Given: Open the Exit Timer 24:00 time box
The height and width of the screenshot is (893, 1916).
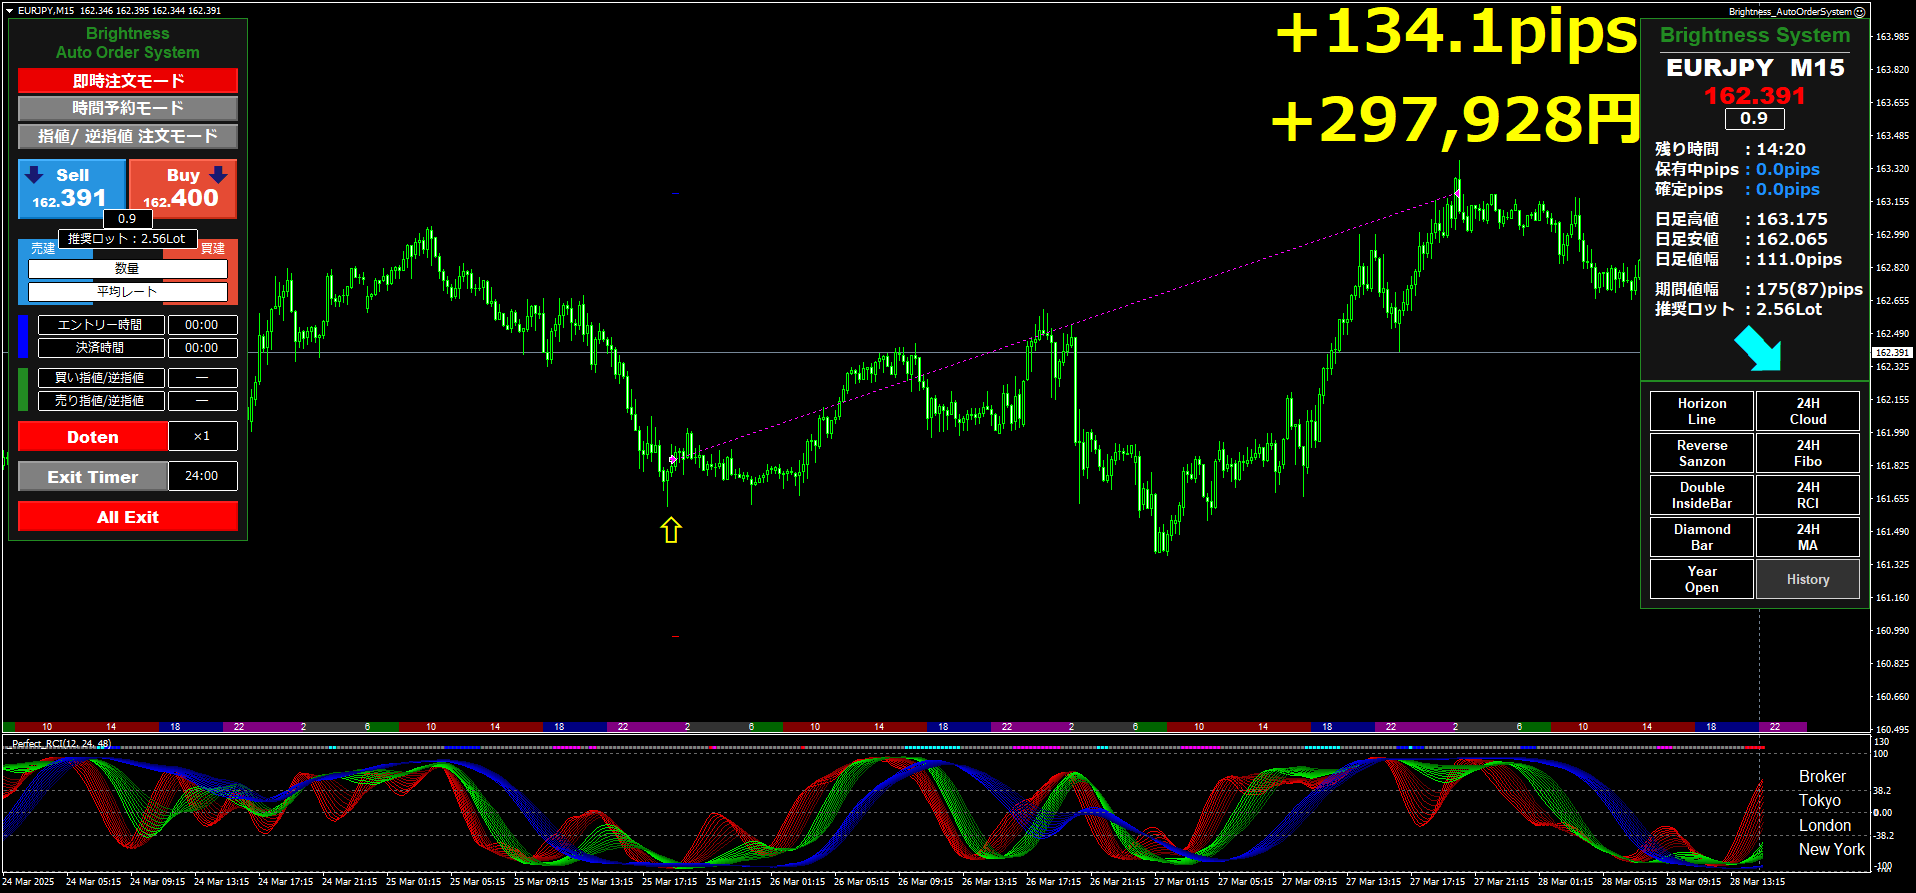Looking at the screenshot, I should (x=202, y=476).
